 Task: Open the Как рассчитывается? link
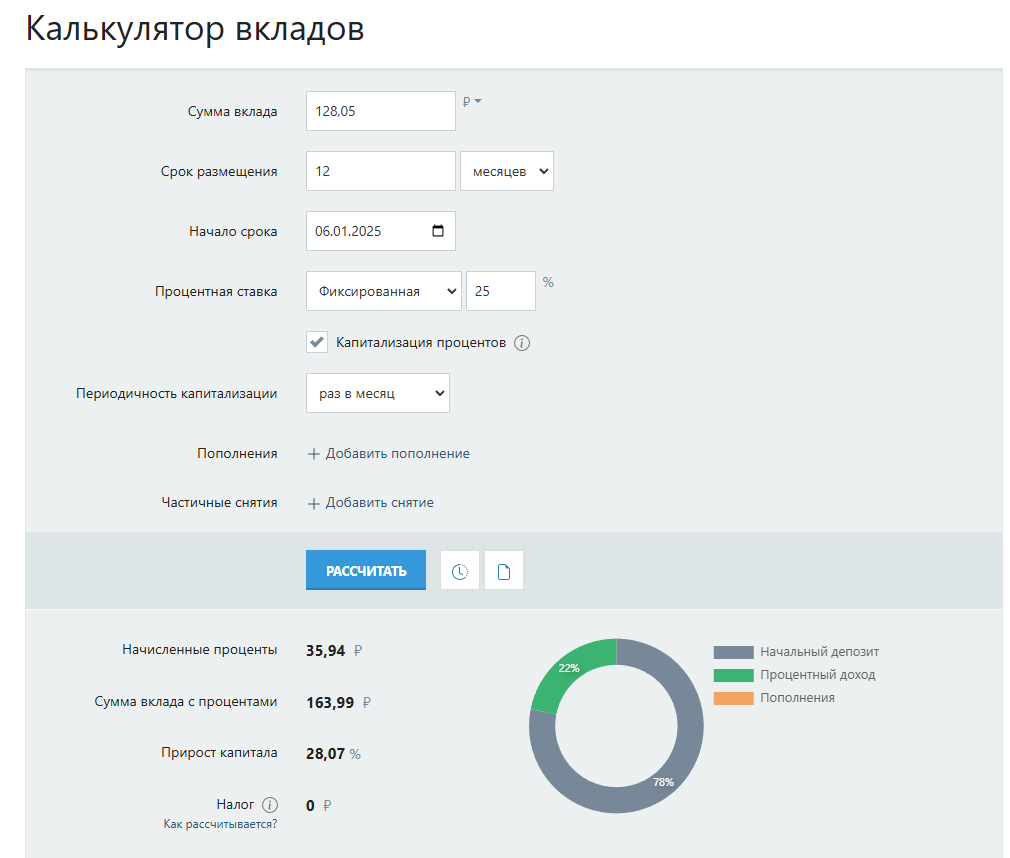[221, 824]
